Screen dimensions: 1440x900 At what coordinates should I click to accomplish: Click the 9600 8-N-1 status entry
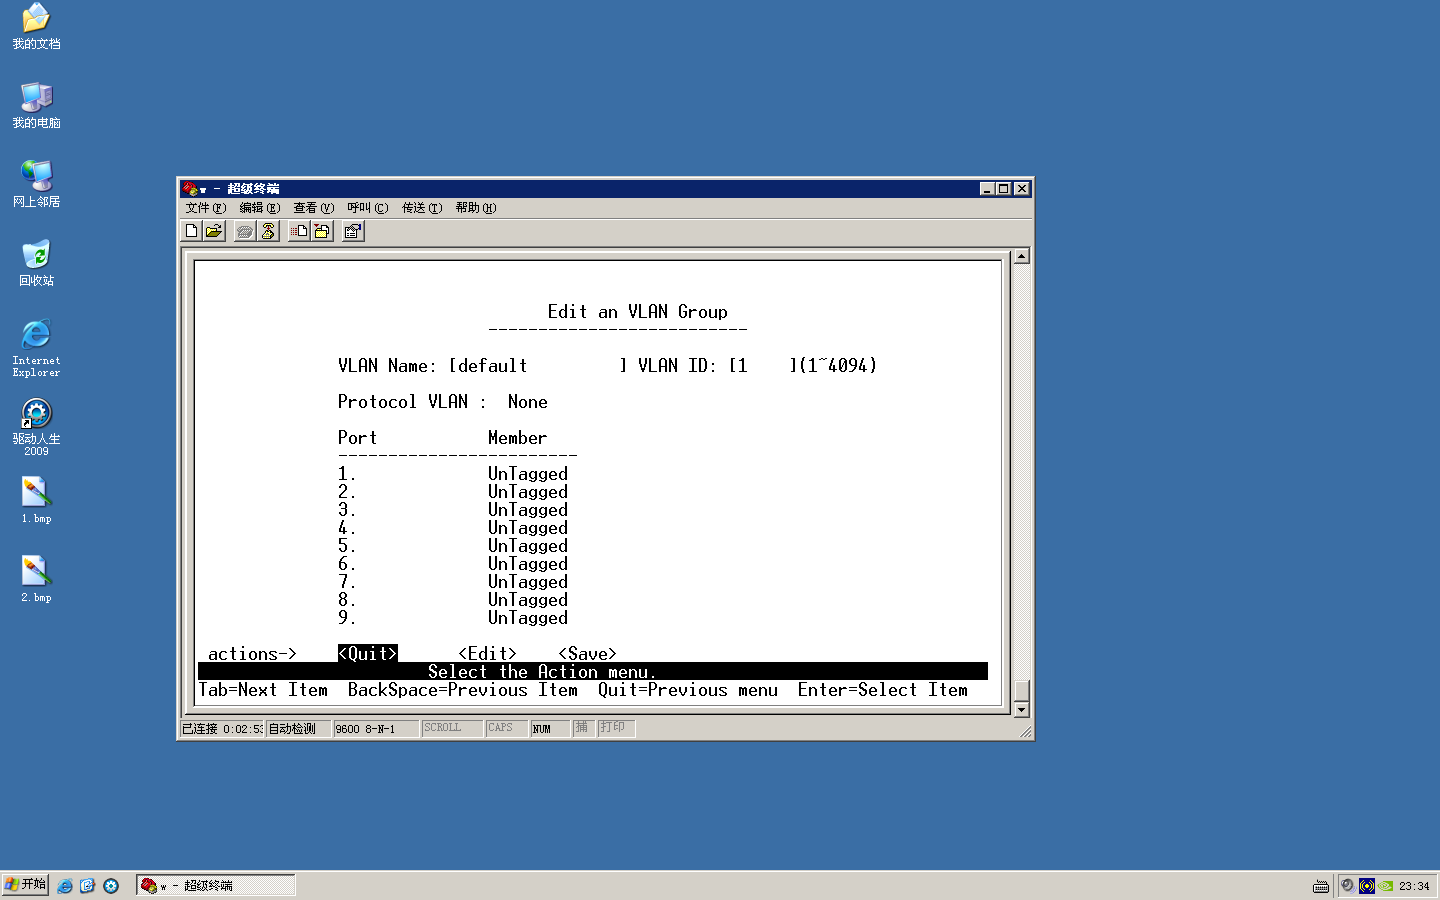pos(375,728)
